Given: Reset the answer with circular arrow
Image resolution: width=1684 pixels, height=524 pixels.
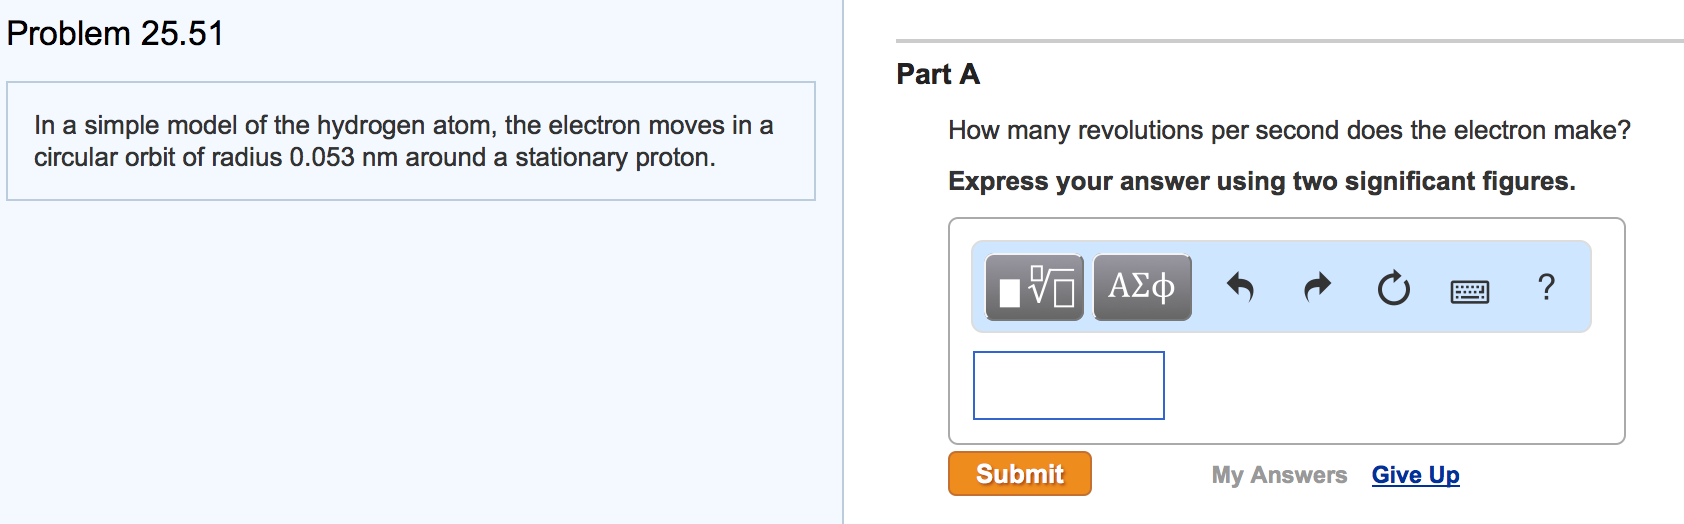Looking at the screenshot, I should tap(1393, 288).
